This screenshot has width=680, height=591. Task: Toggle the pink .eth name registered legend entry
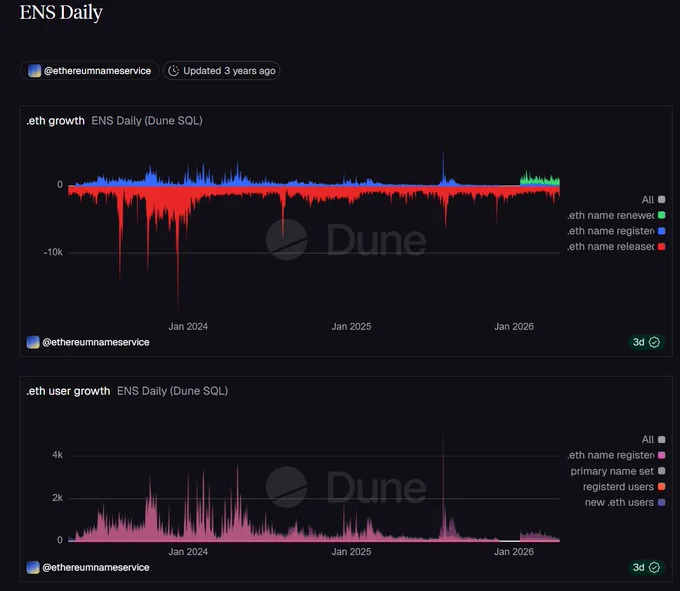coord(616,455)
